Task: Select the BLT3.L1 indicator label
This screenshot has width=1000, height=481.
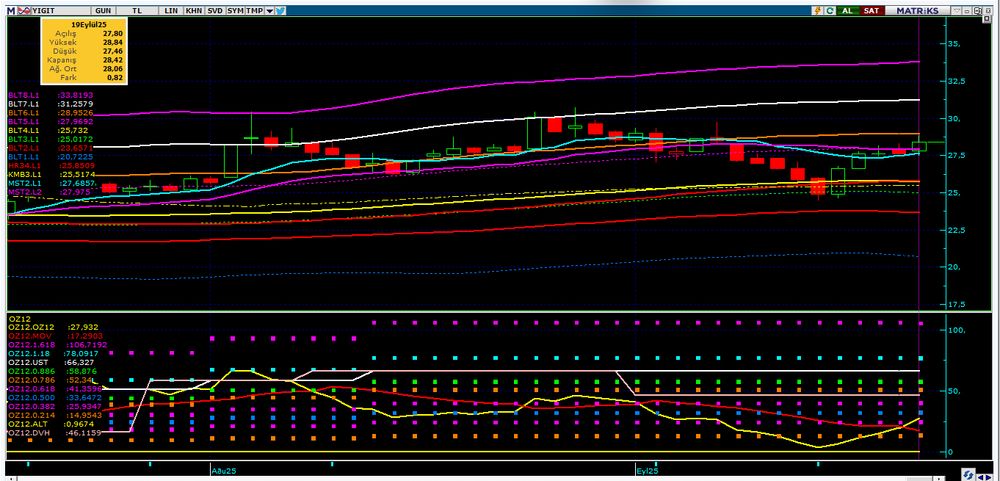Action: [24, 139]
